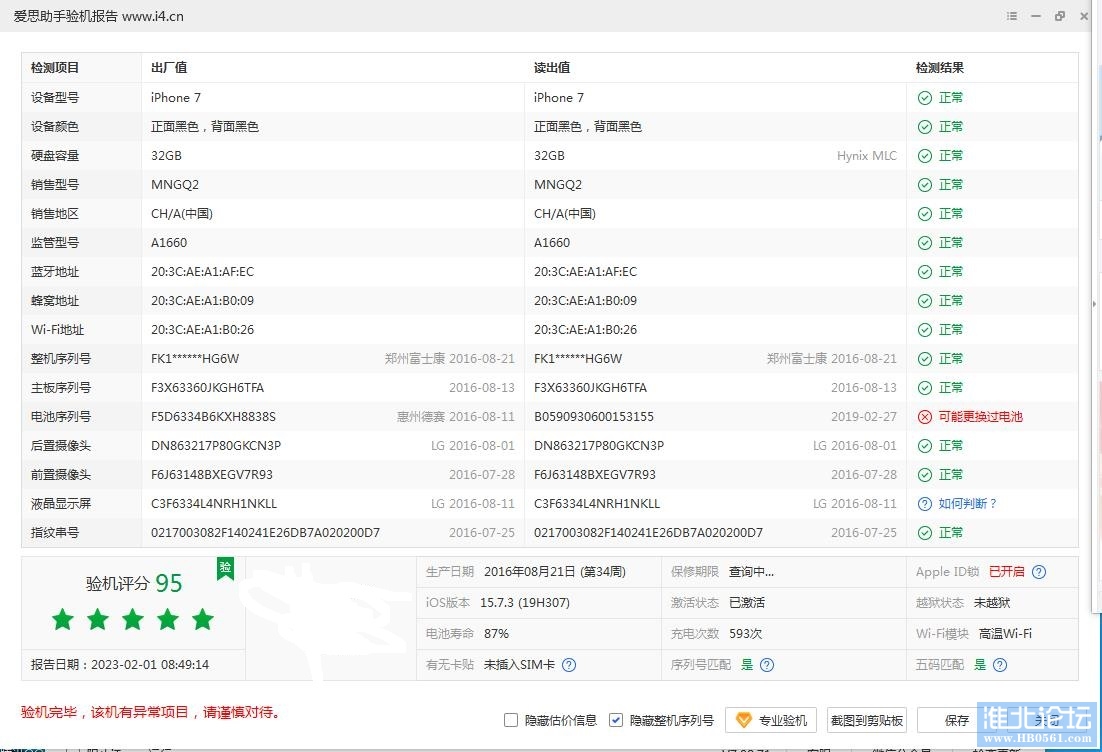Click question icon next to 序列号匹配
Image resolution: width=1102 pixels, height=752 pixels.
pyautogui.click(x=767, y=664)
